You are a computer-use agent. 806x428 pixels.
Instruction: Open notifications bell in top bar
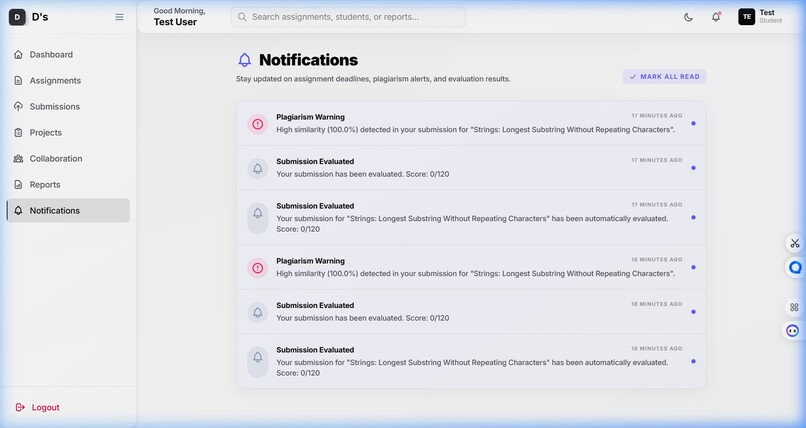(716, 17)
